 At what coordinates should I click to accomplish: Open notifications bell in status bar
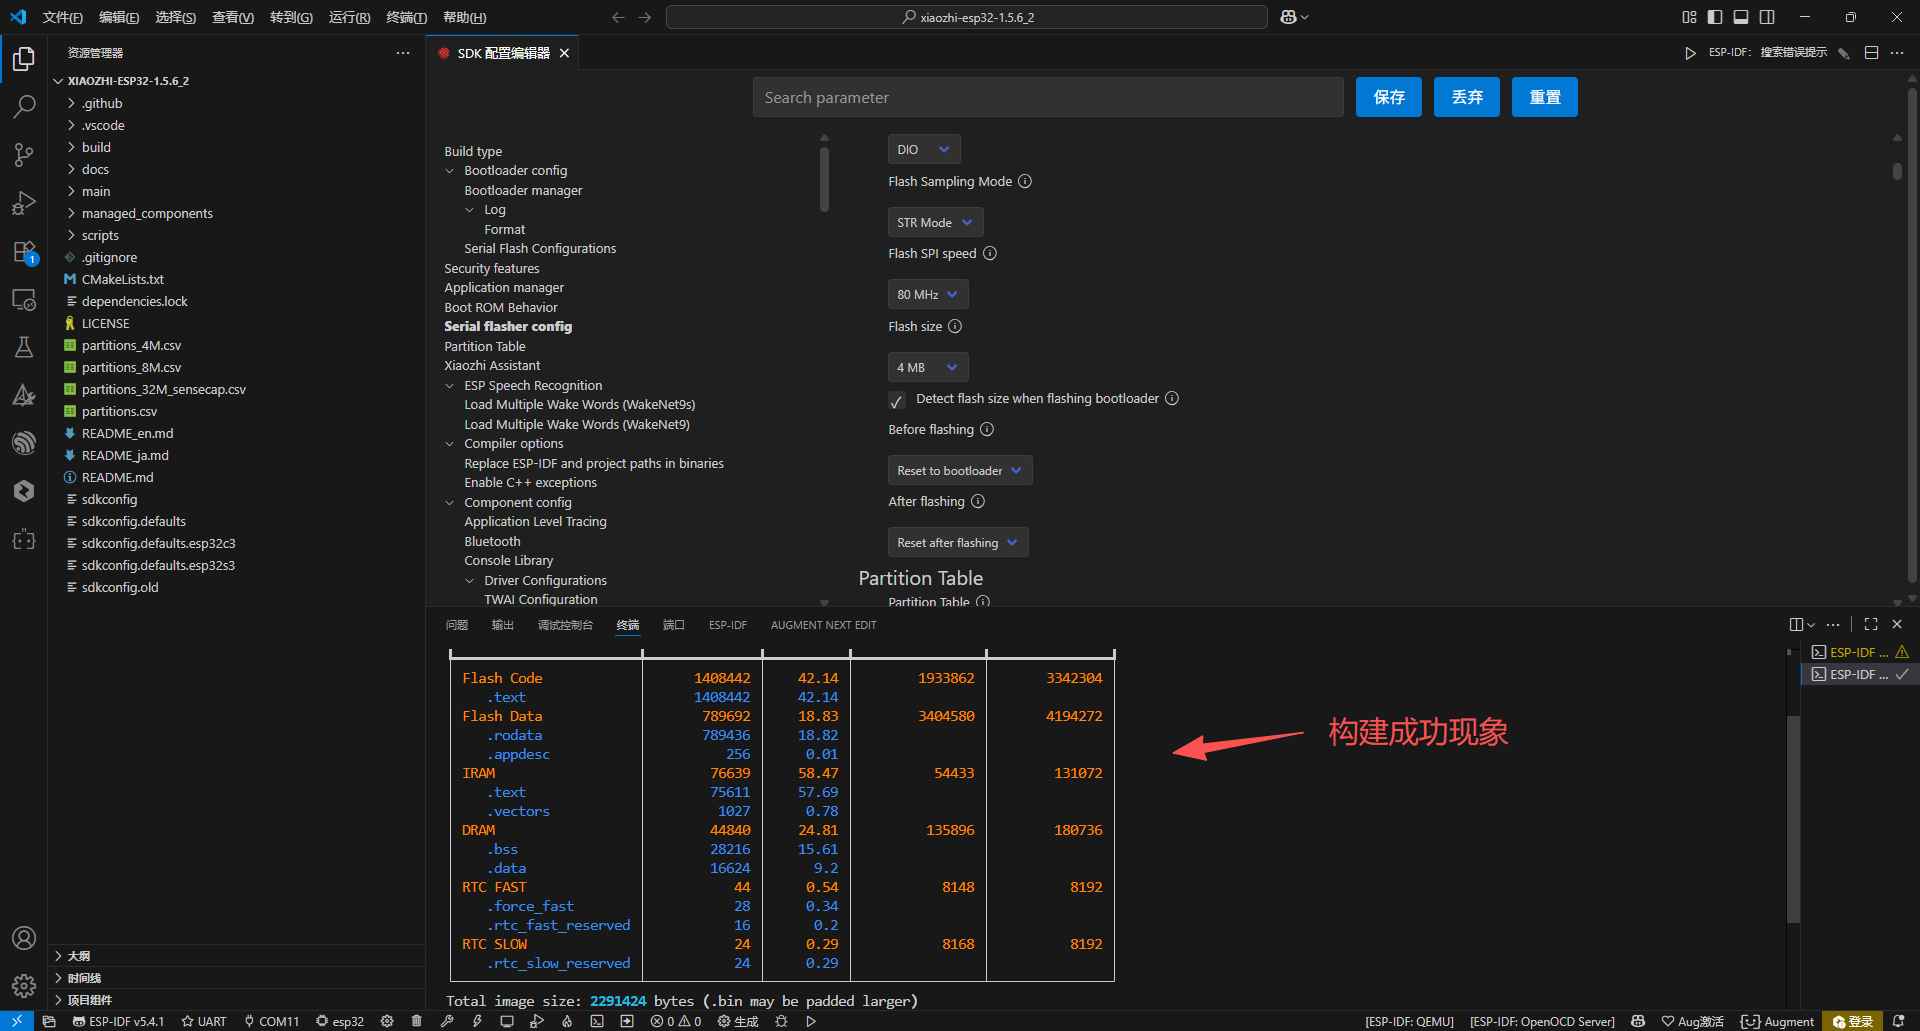tap(1898, 1021)
